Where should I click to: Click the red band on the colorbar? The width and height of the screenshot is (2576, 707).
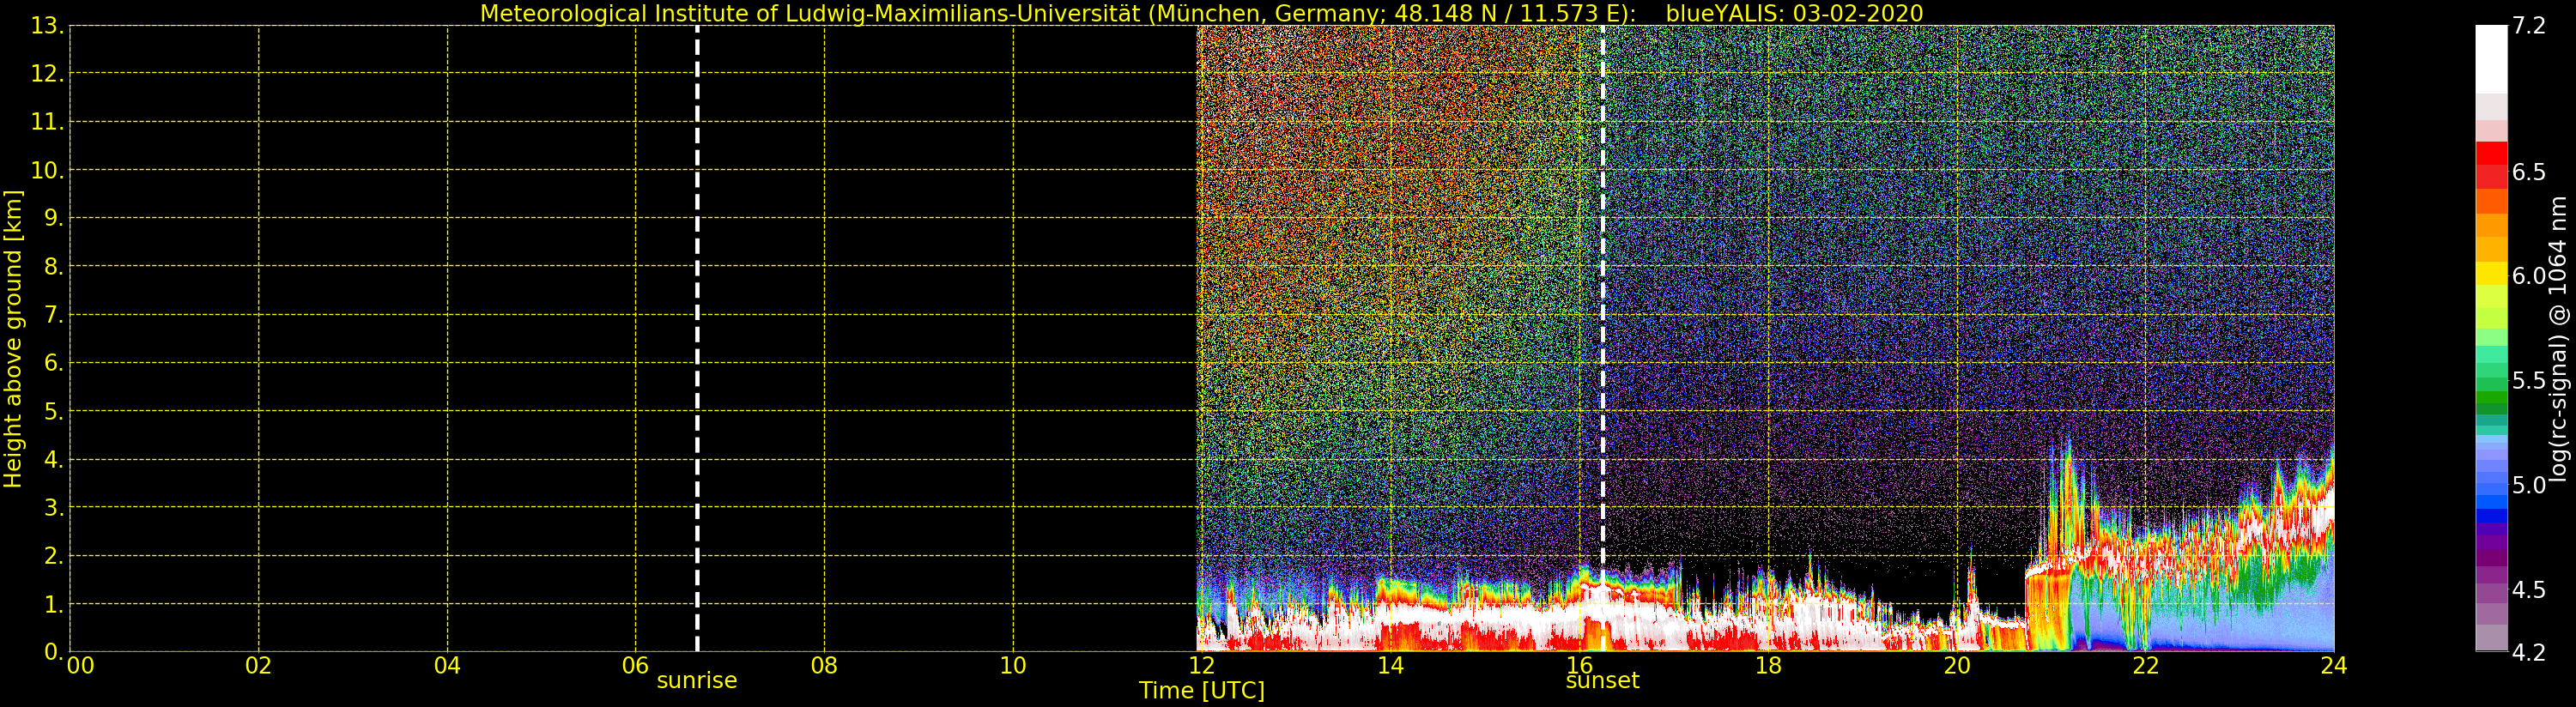2491,160
